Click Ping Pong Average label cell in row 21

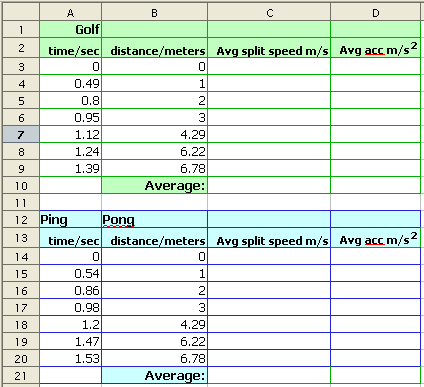(x=155, y=375)
